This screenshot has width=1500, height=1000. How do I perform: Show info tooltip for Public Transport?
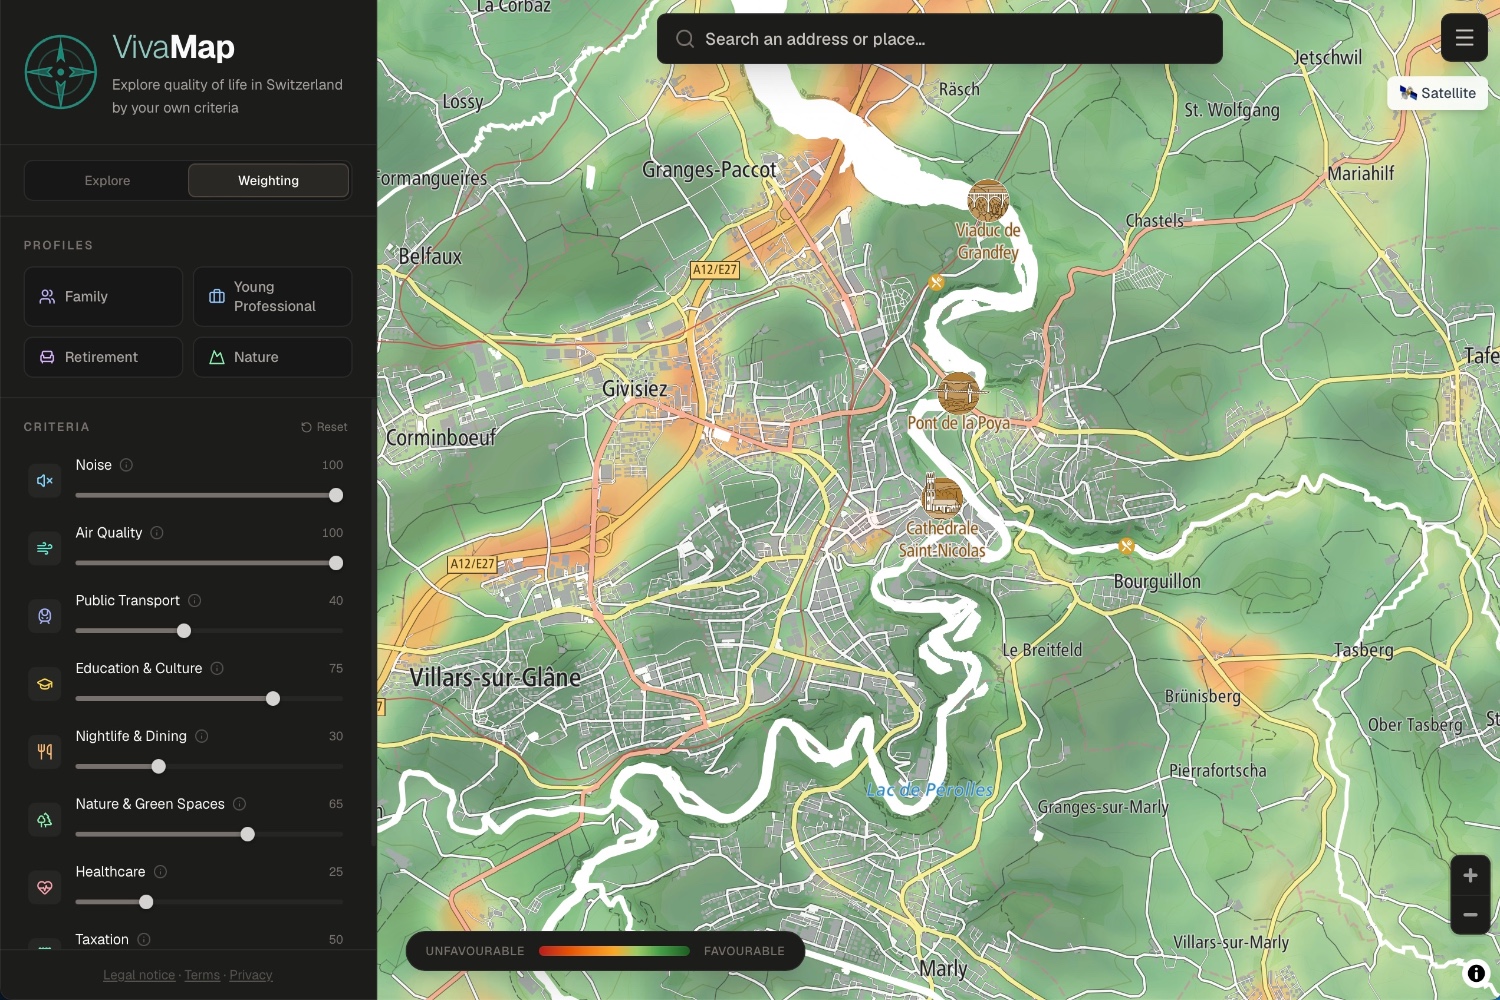(195, 600)
